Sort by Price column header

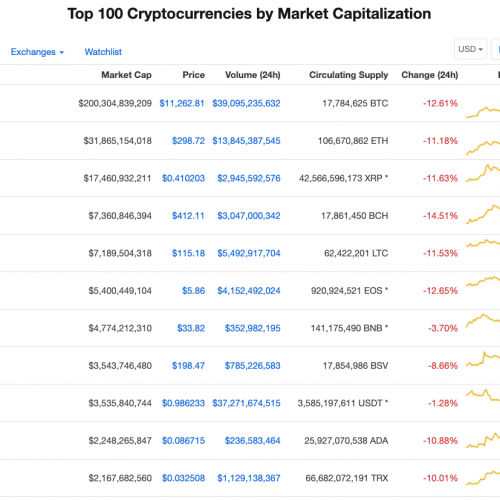coord(194,75)
